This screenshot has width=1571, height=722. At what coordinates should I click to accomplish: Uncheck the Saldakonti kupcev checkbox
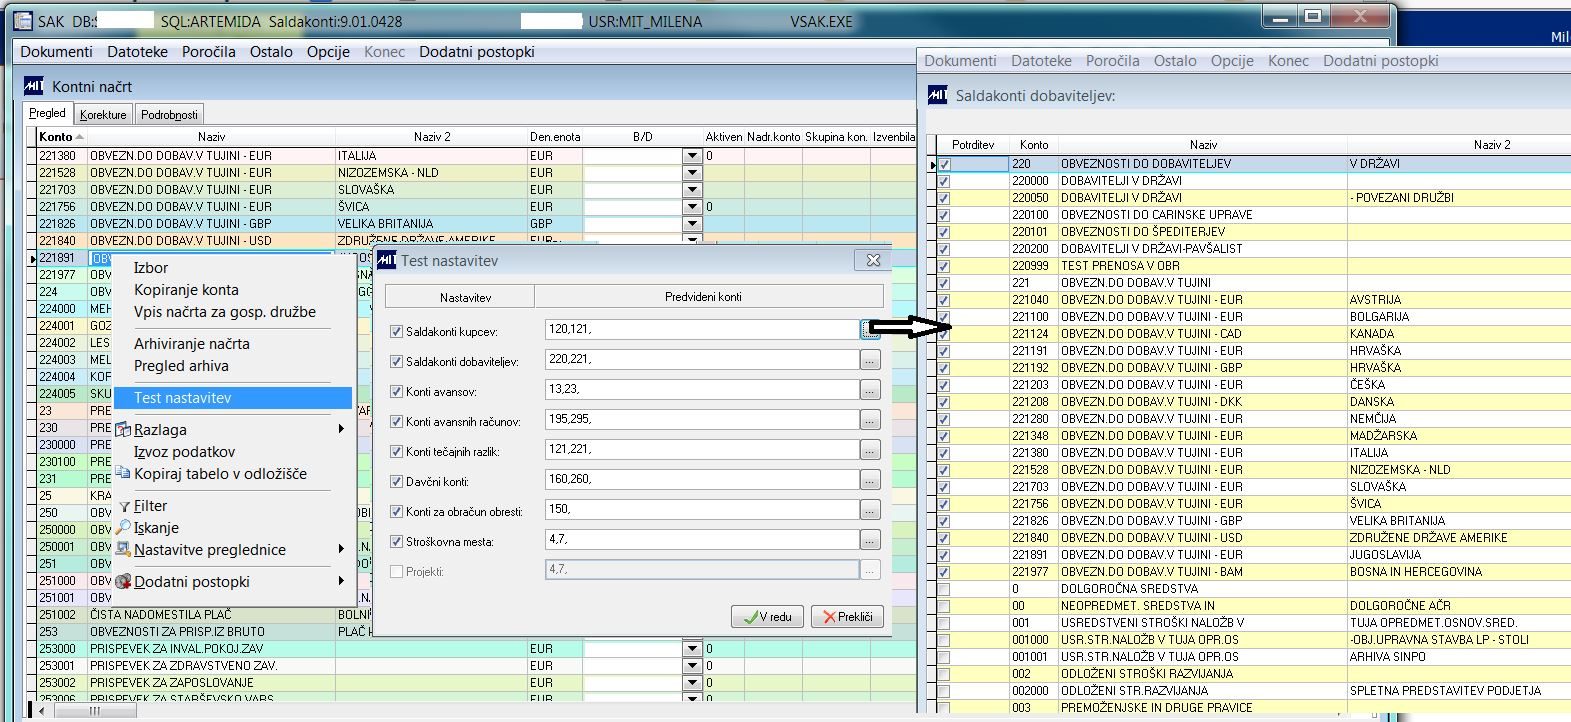pyautogui.click(x=397, y=332)
